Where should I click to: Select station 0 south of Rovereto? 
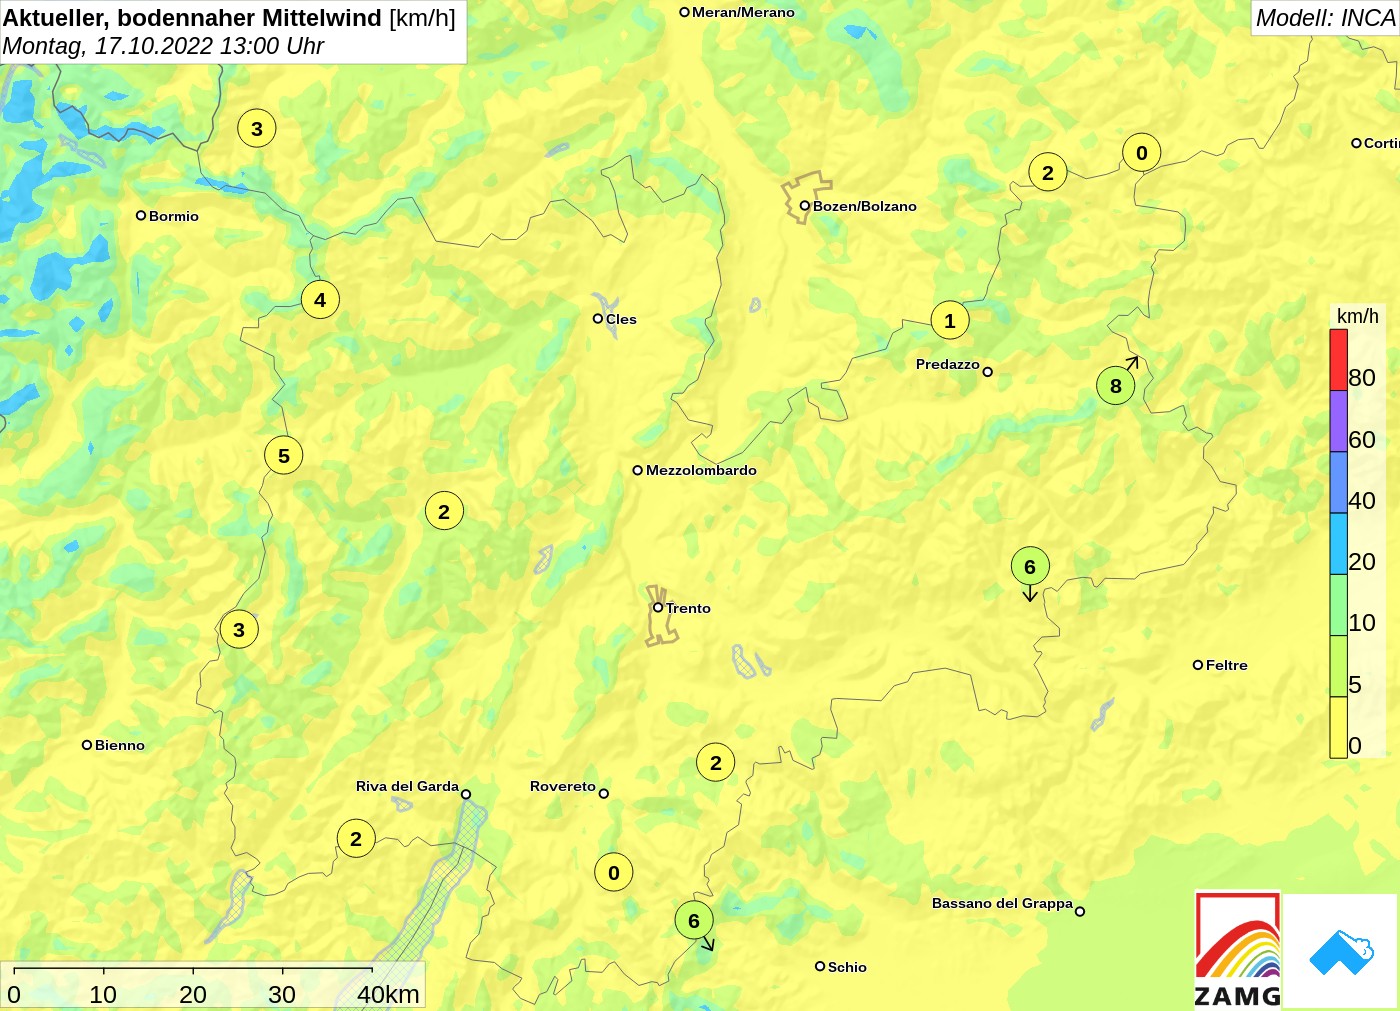(x=614, y=872)
